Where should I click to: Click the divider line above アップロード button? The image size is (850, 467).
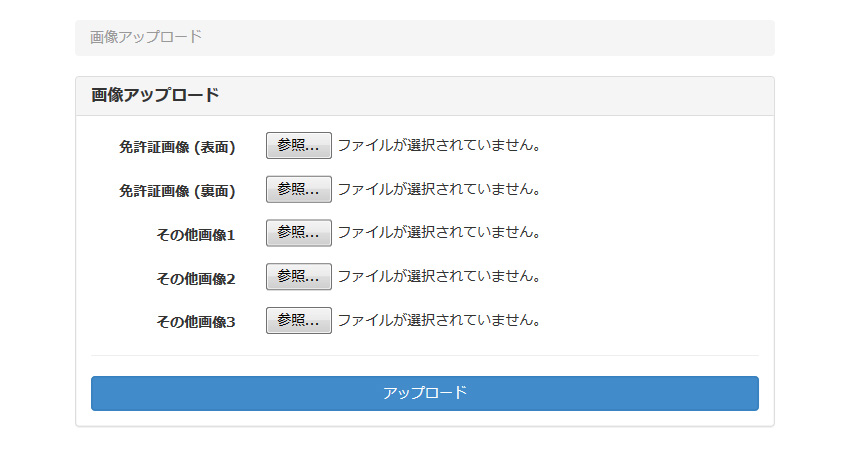point(424,355)
